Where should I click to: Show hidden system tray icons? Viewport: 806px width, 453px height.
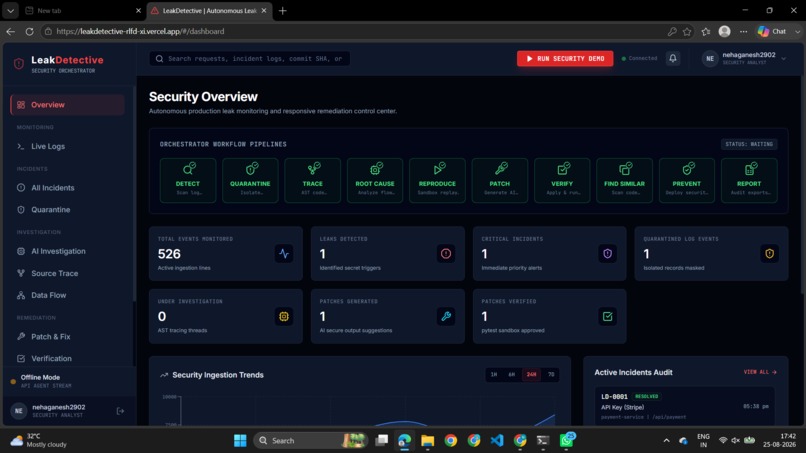(x=666, y=441)
